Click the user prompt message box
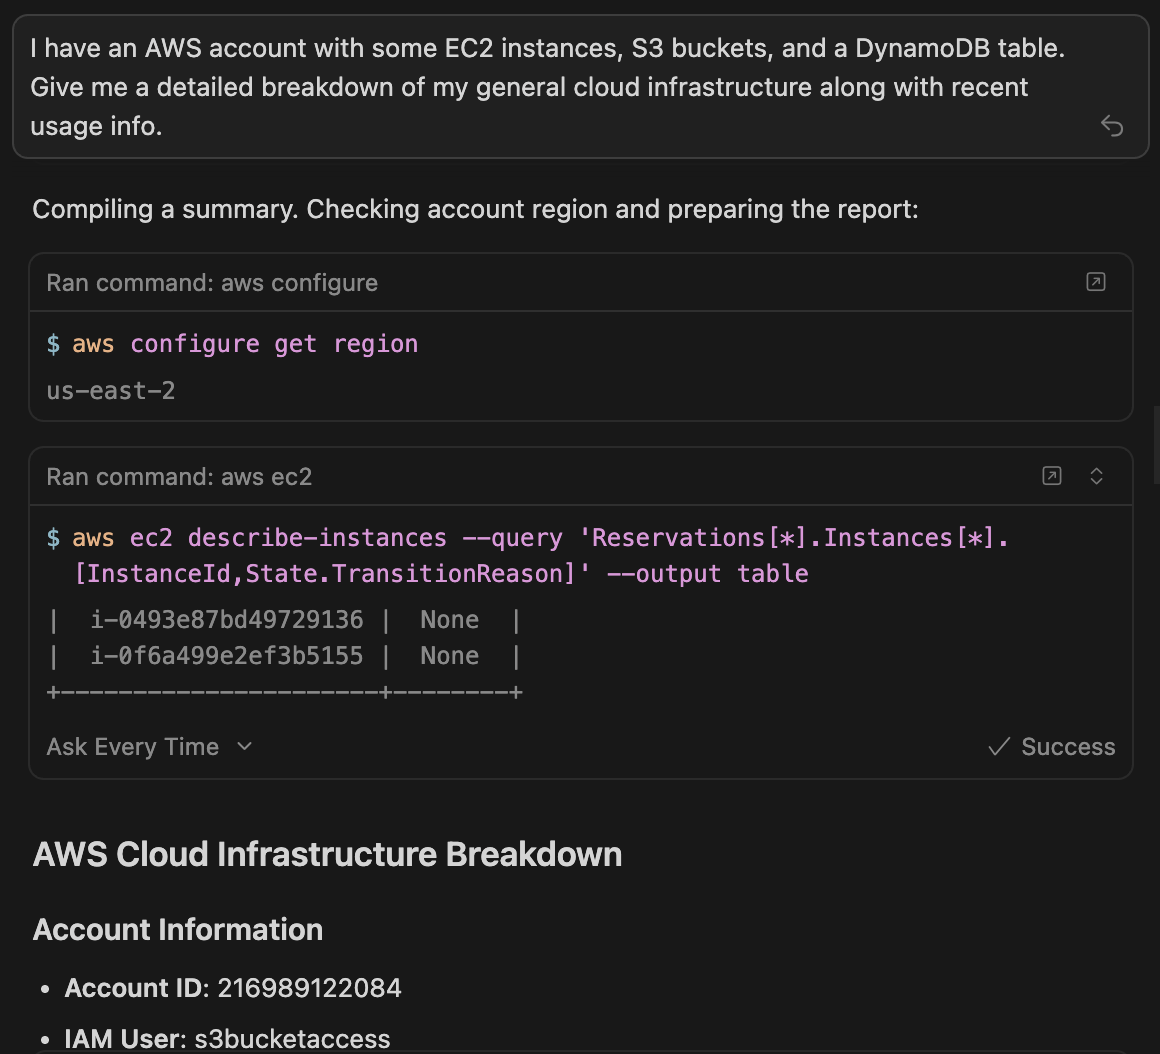This screenshot has height=1054, width=1160. coord(581,87)
